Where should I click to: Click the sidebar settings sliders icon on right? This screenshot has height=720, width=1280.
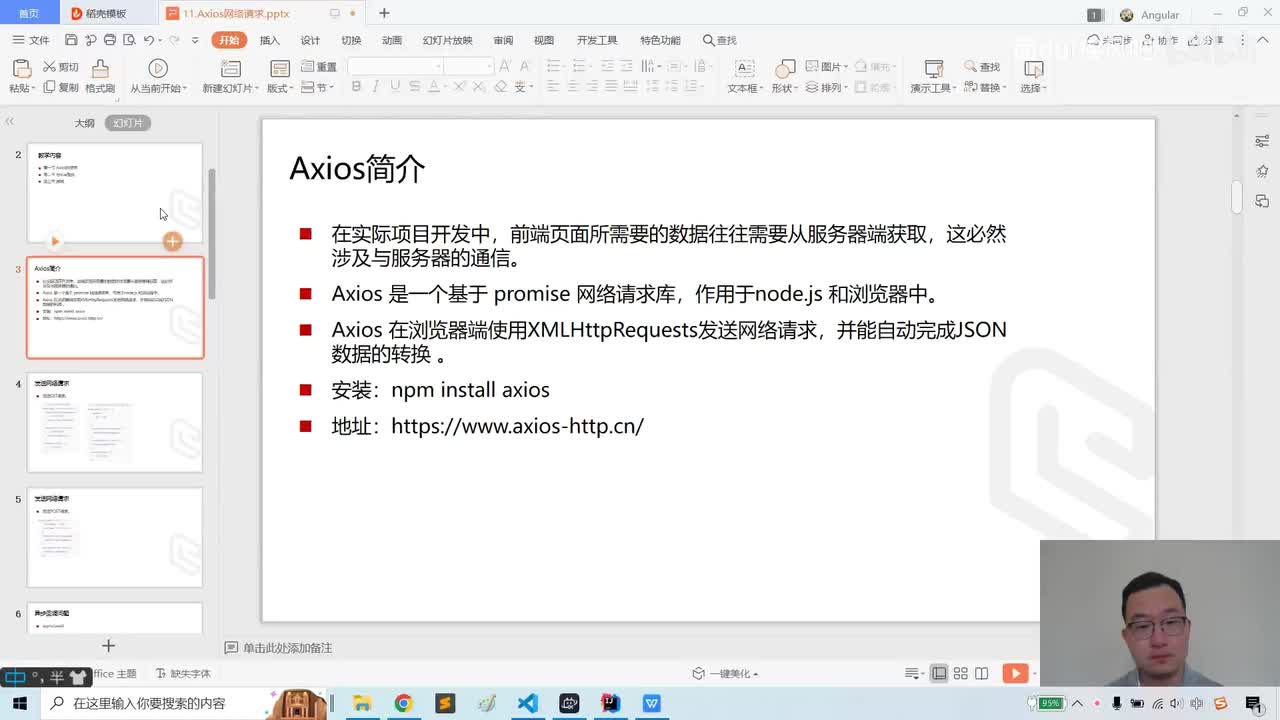point(1262,142)
